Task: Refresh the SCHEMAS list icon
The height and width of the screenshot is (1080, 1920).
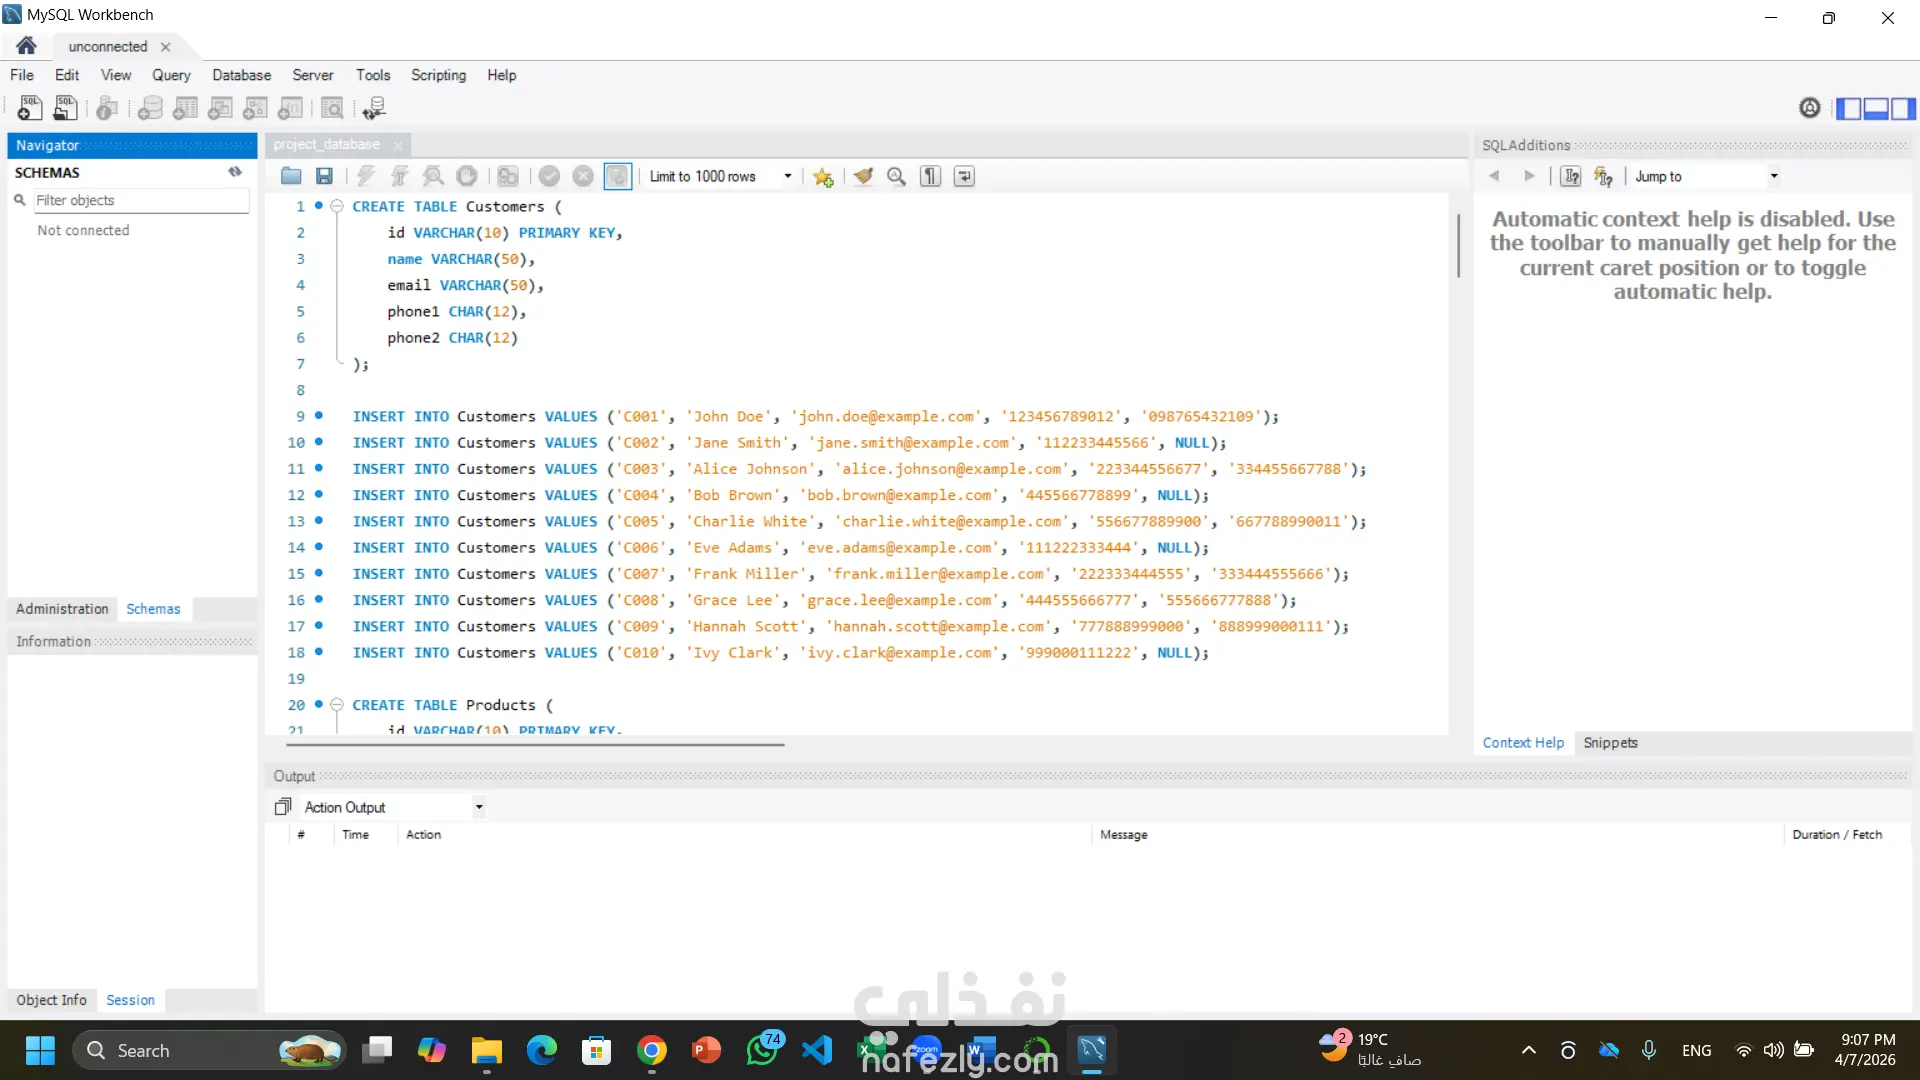Action: pyautogui.click(x=235, y=172)
